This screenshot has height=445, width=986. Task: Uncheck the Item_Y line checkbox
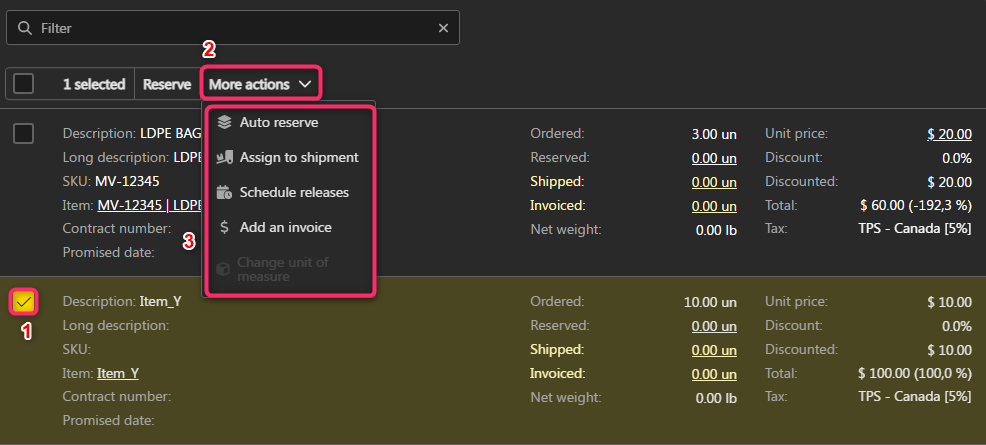point(24,300)
